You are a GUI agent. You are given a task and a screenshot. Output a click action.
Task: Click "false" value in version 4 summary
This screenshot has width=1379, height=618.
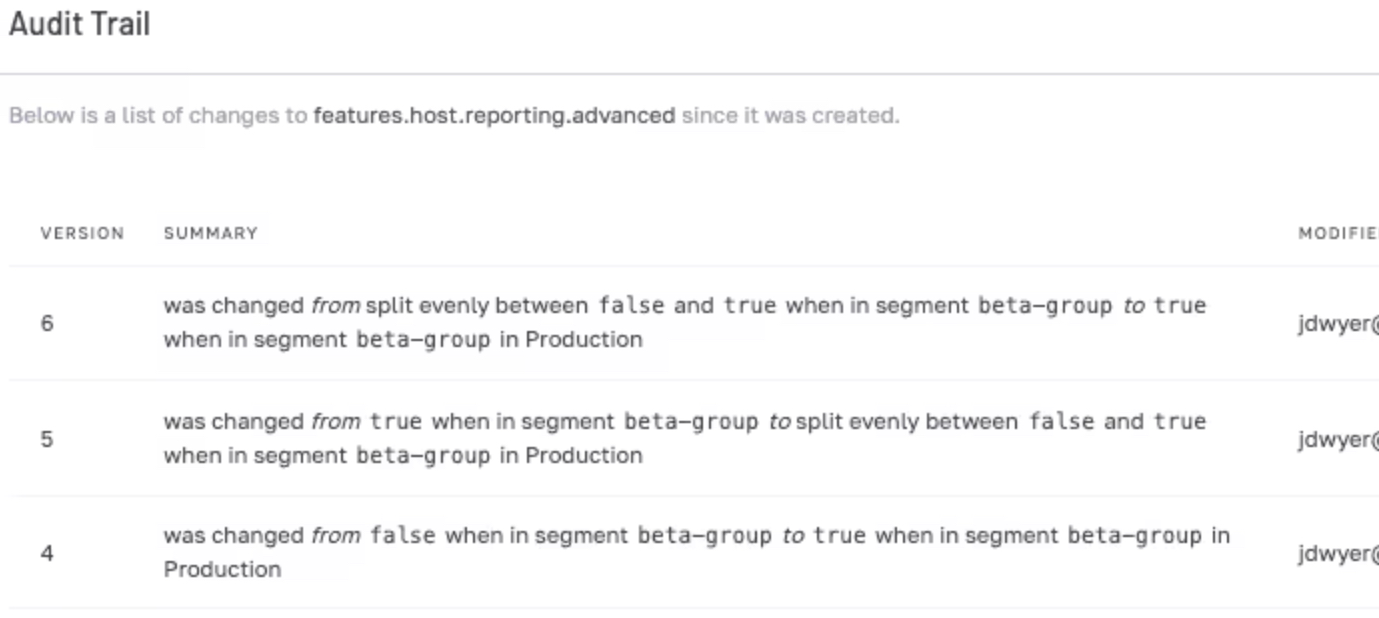click(402, 535)
